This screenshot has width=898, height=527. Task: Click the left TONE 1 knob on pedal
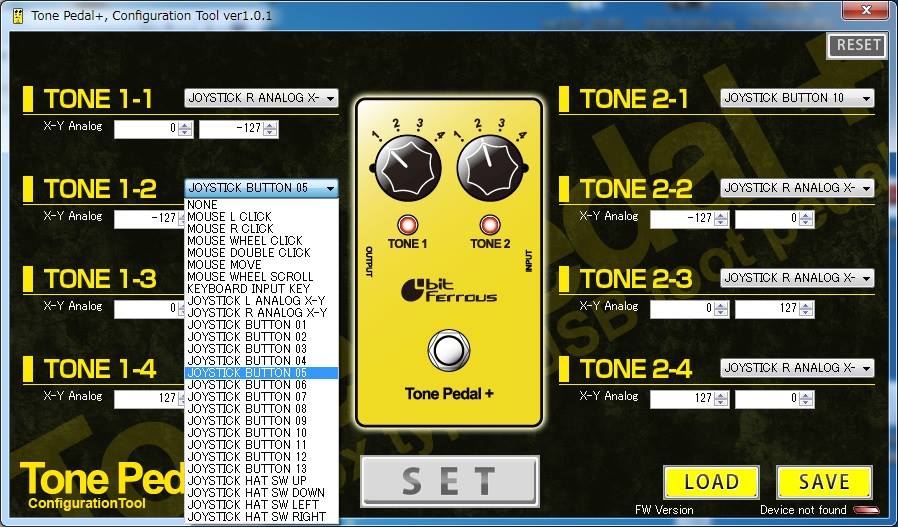tap(407, 168)
